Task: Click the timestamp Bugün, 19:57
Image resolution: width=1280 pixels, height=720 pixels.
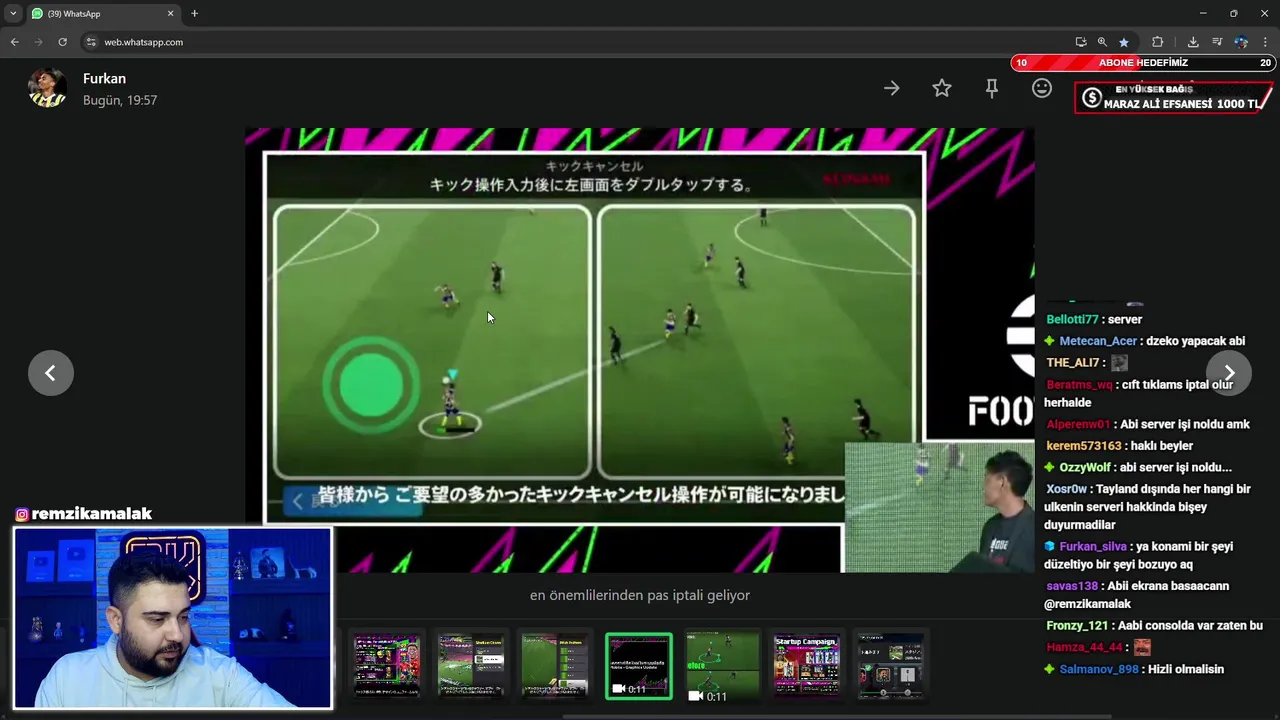Action: pos(120,100)
